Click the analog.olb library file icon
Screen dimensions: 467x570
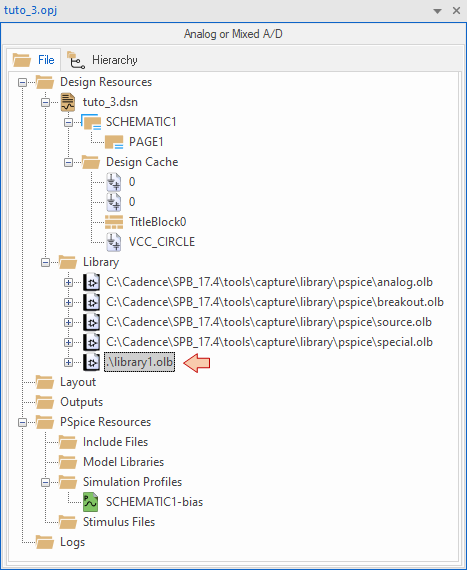91,282
